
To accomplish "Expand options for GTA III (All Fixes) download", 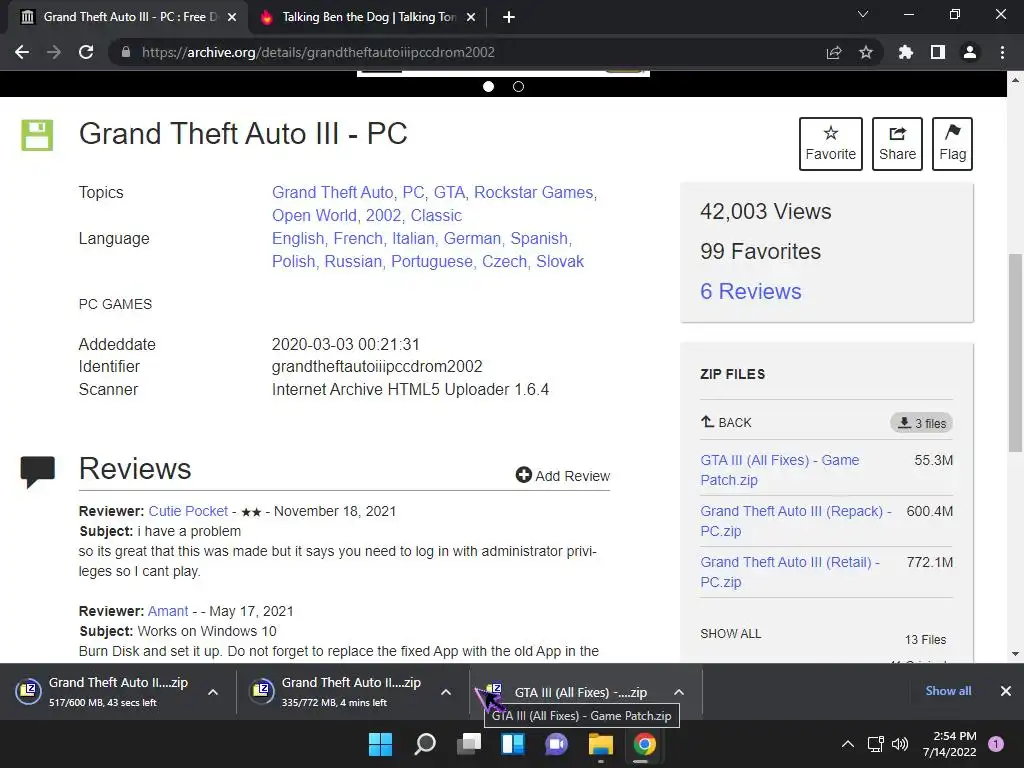I will pos(679,692).
